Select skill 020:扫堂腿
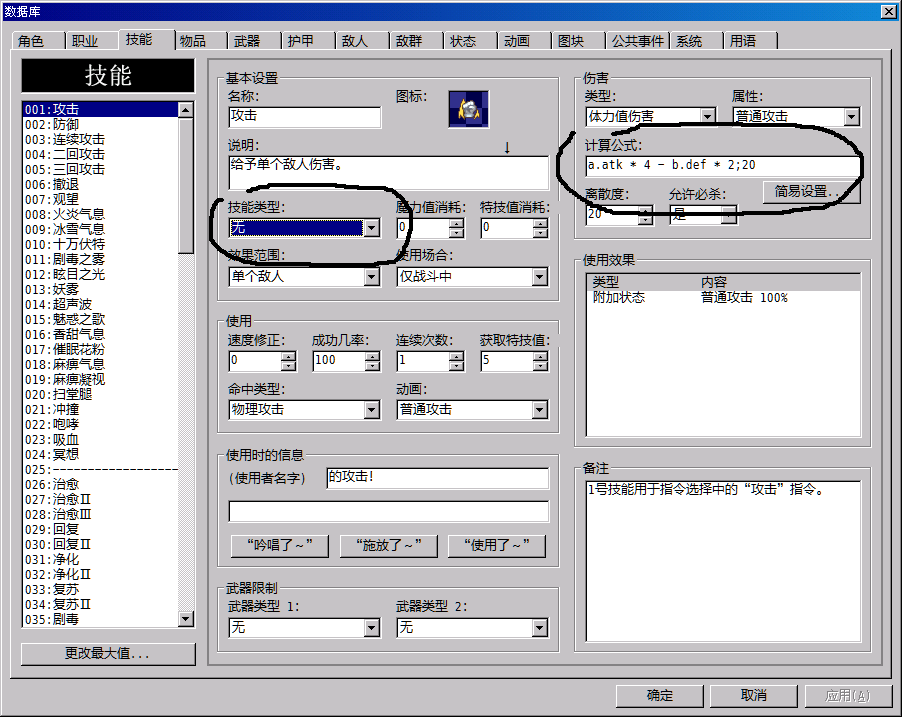 point(101,394)
